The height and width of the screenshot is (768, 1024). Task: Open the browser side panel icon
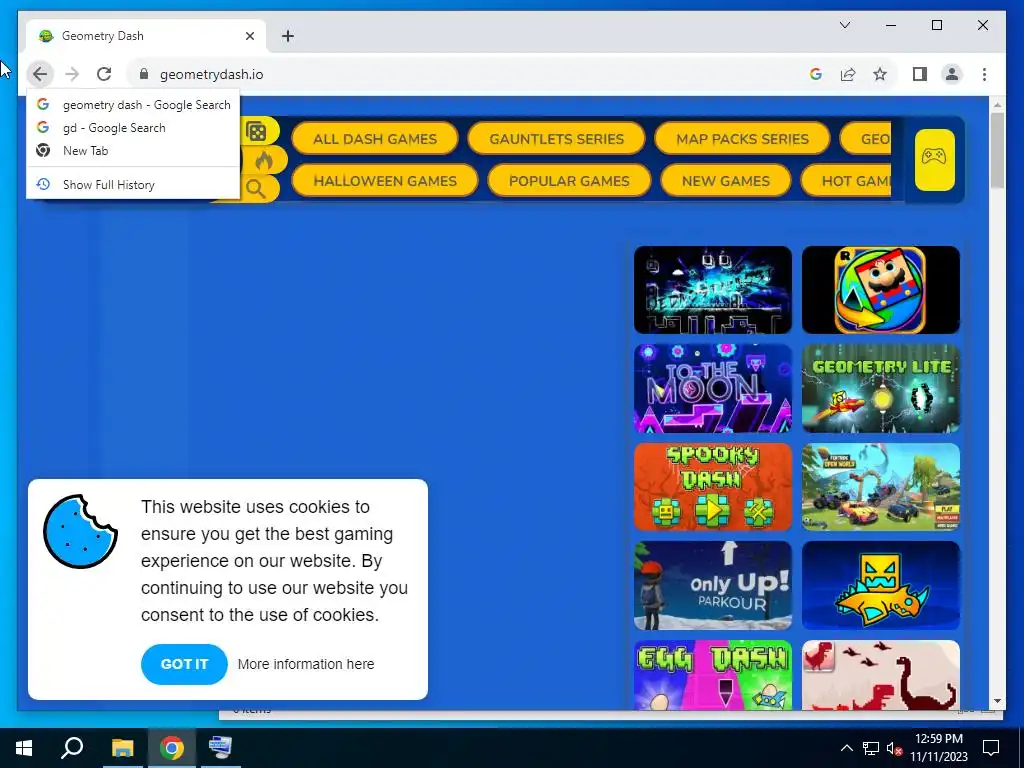(x=920, y=74)
